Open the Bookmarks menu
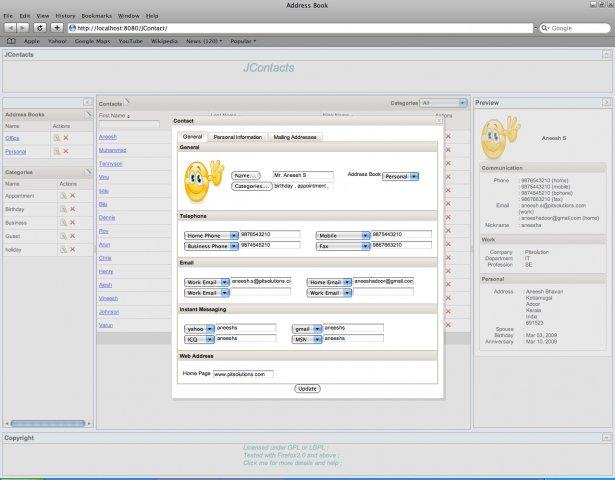Image resolution: width=615 pixels, height=480 pixels. click(x=96, y=16)
